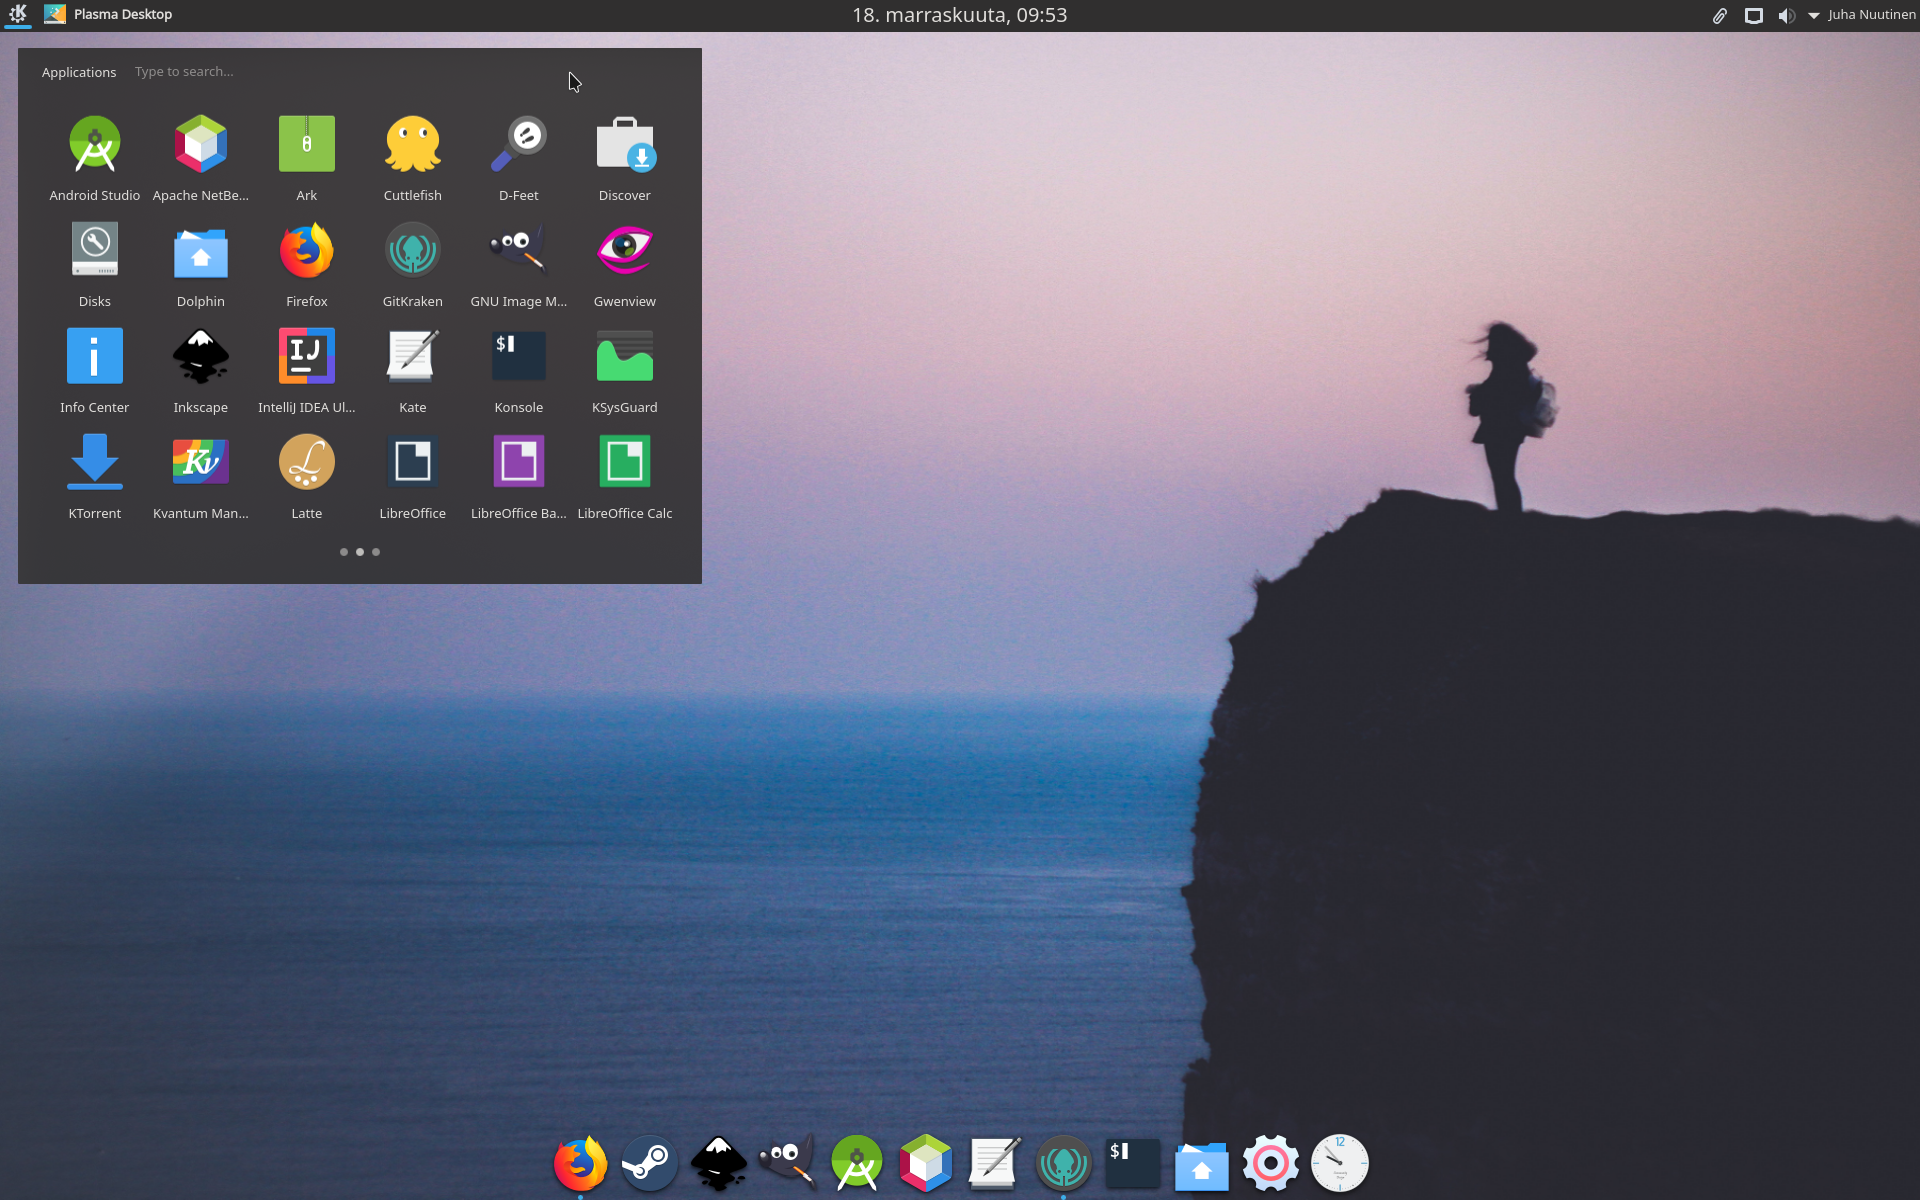Go to the first page dot
1920x1200 pixels.
tap(344, 552)
